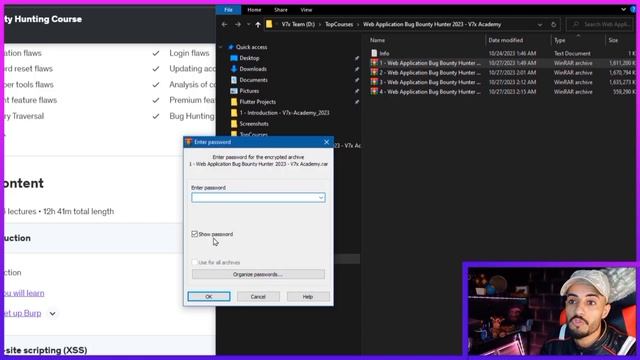This screenshot has height=360, width=640.
Task: Open the password history dropdown arrow
Action: click(321, 198)
